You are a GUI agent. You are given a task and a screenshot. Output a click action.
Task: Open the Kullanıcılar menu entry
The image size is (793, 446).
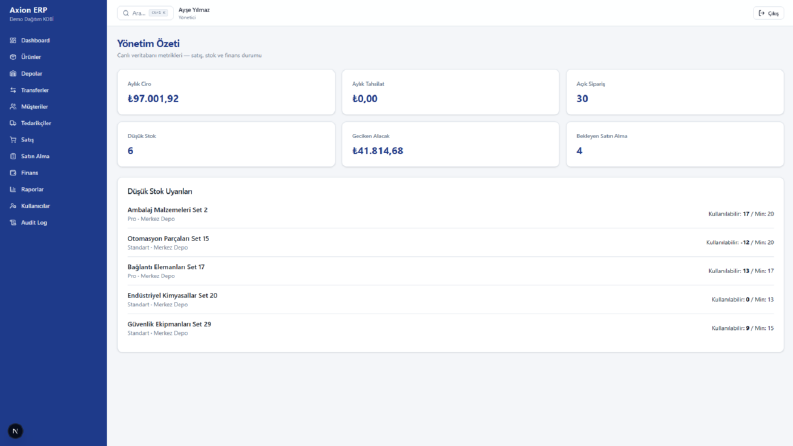[53, 206]
